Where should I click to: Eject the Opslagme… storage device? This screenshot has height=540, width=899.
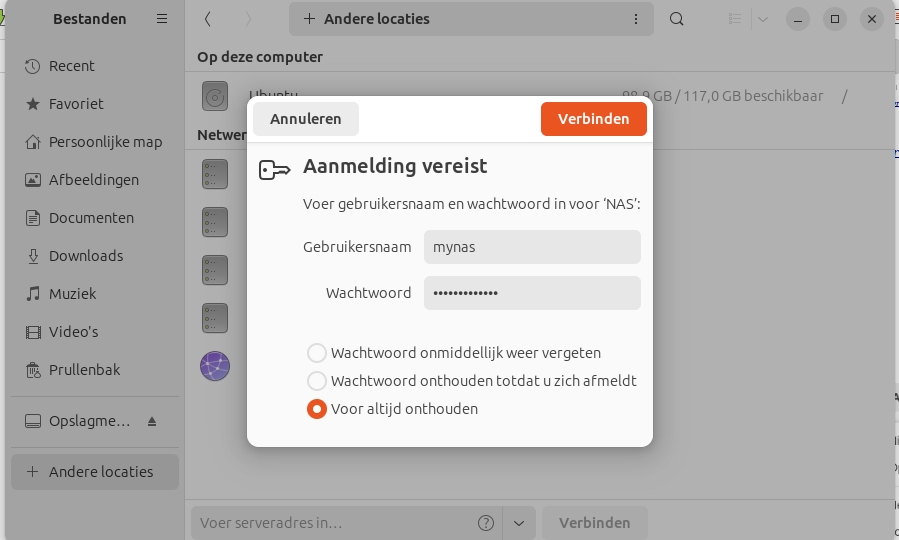coord(152,421)
